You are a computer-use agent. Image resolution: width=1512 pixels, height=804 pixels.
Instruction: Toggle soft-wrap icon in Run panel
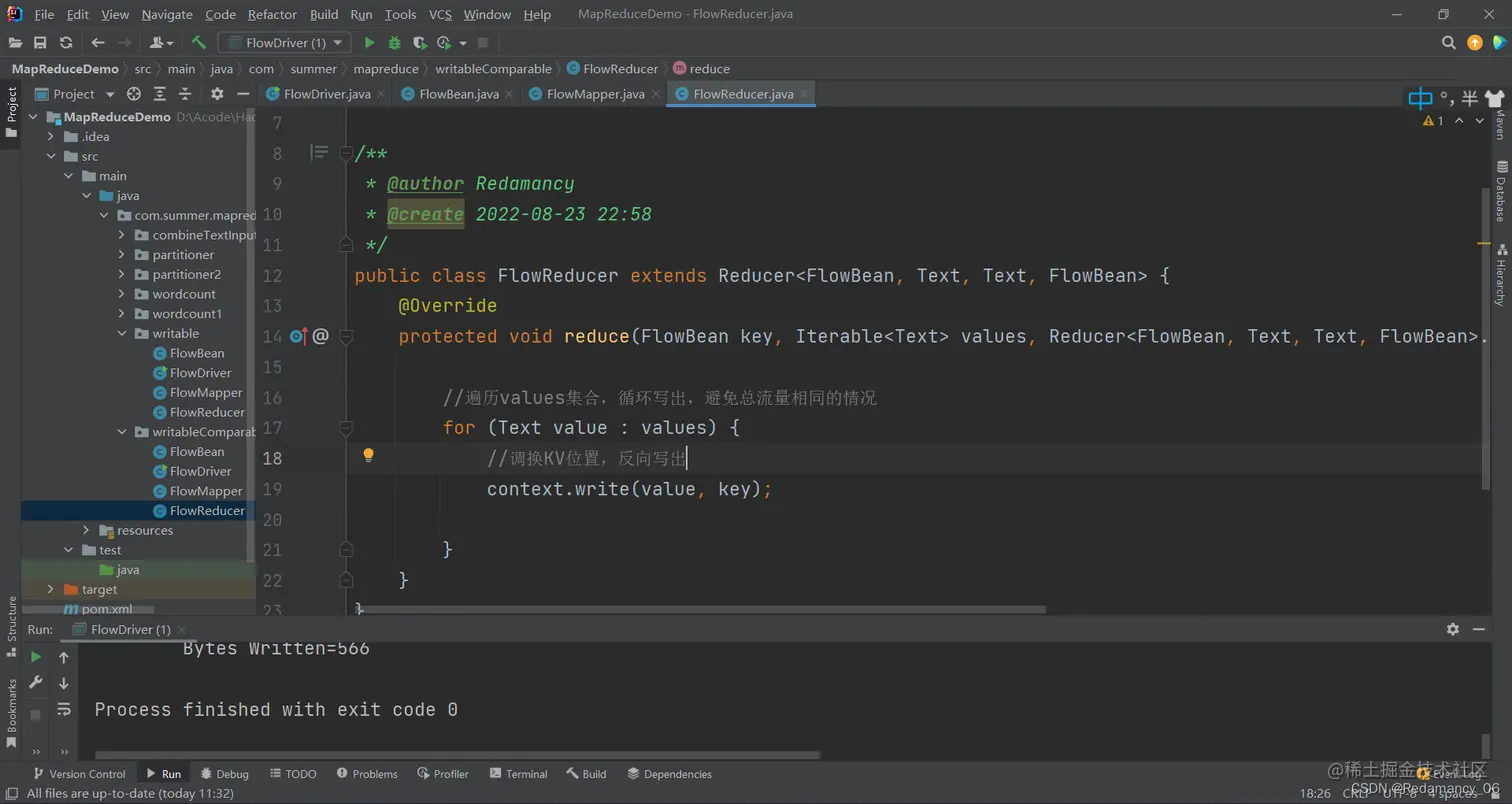[64, 709]
